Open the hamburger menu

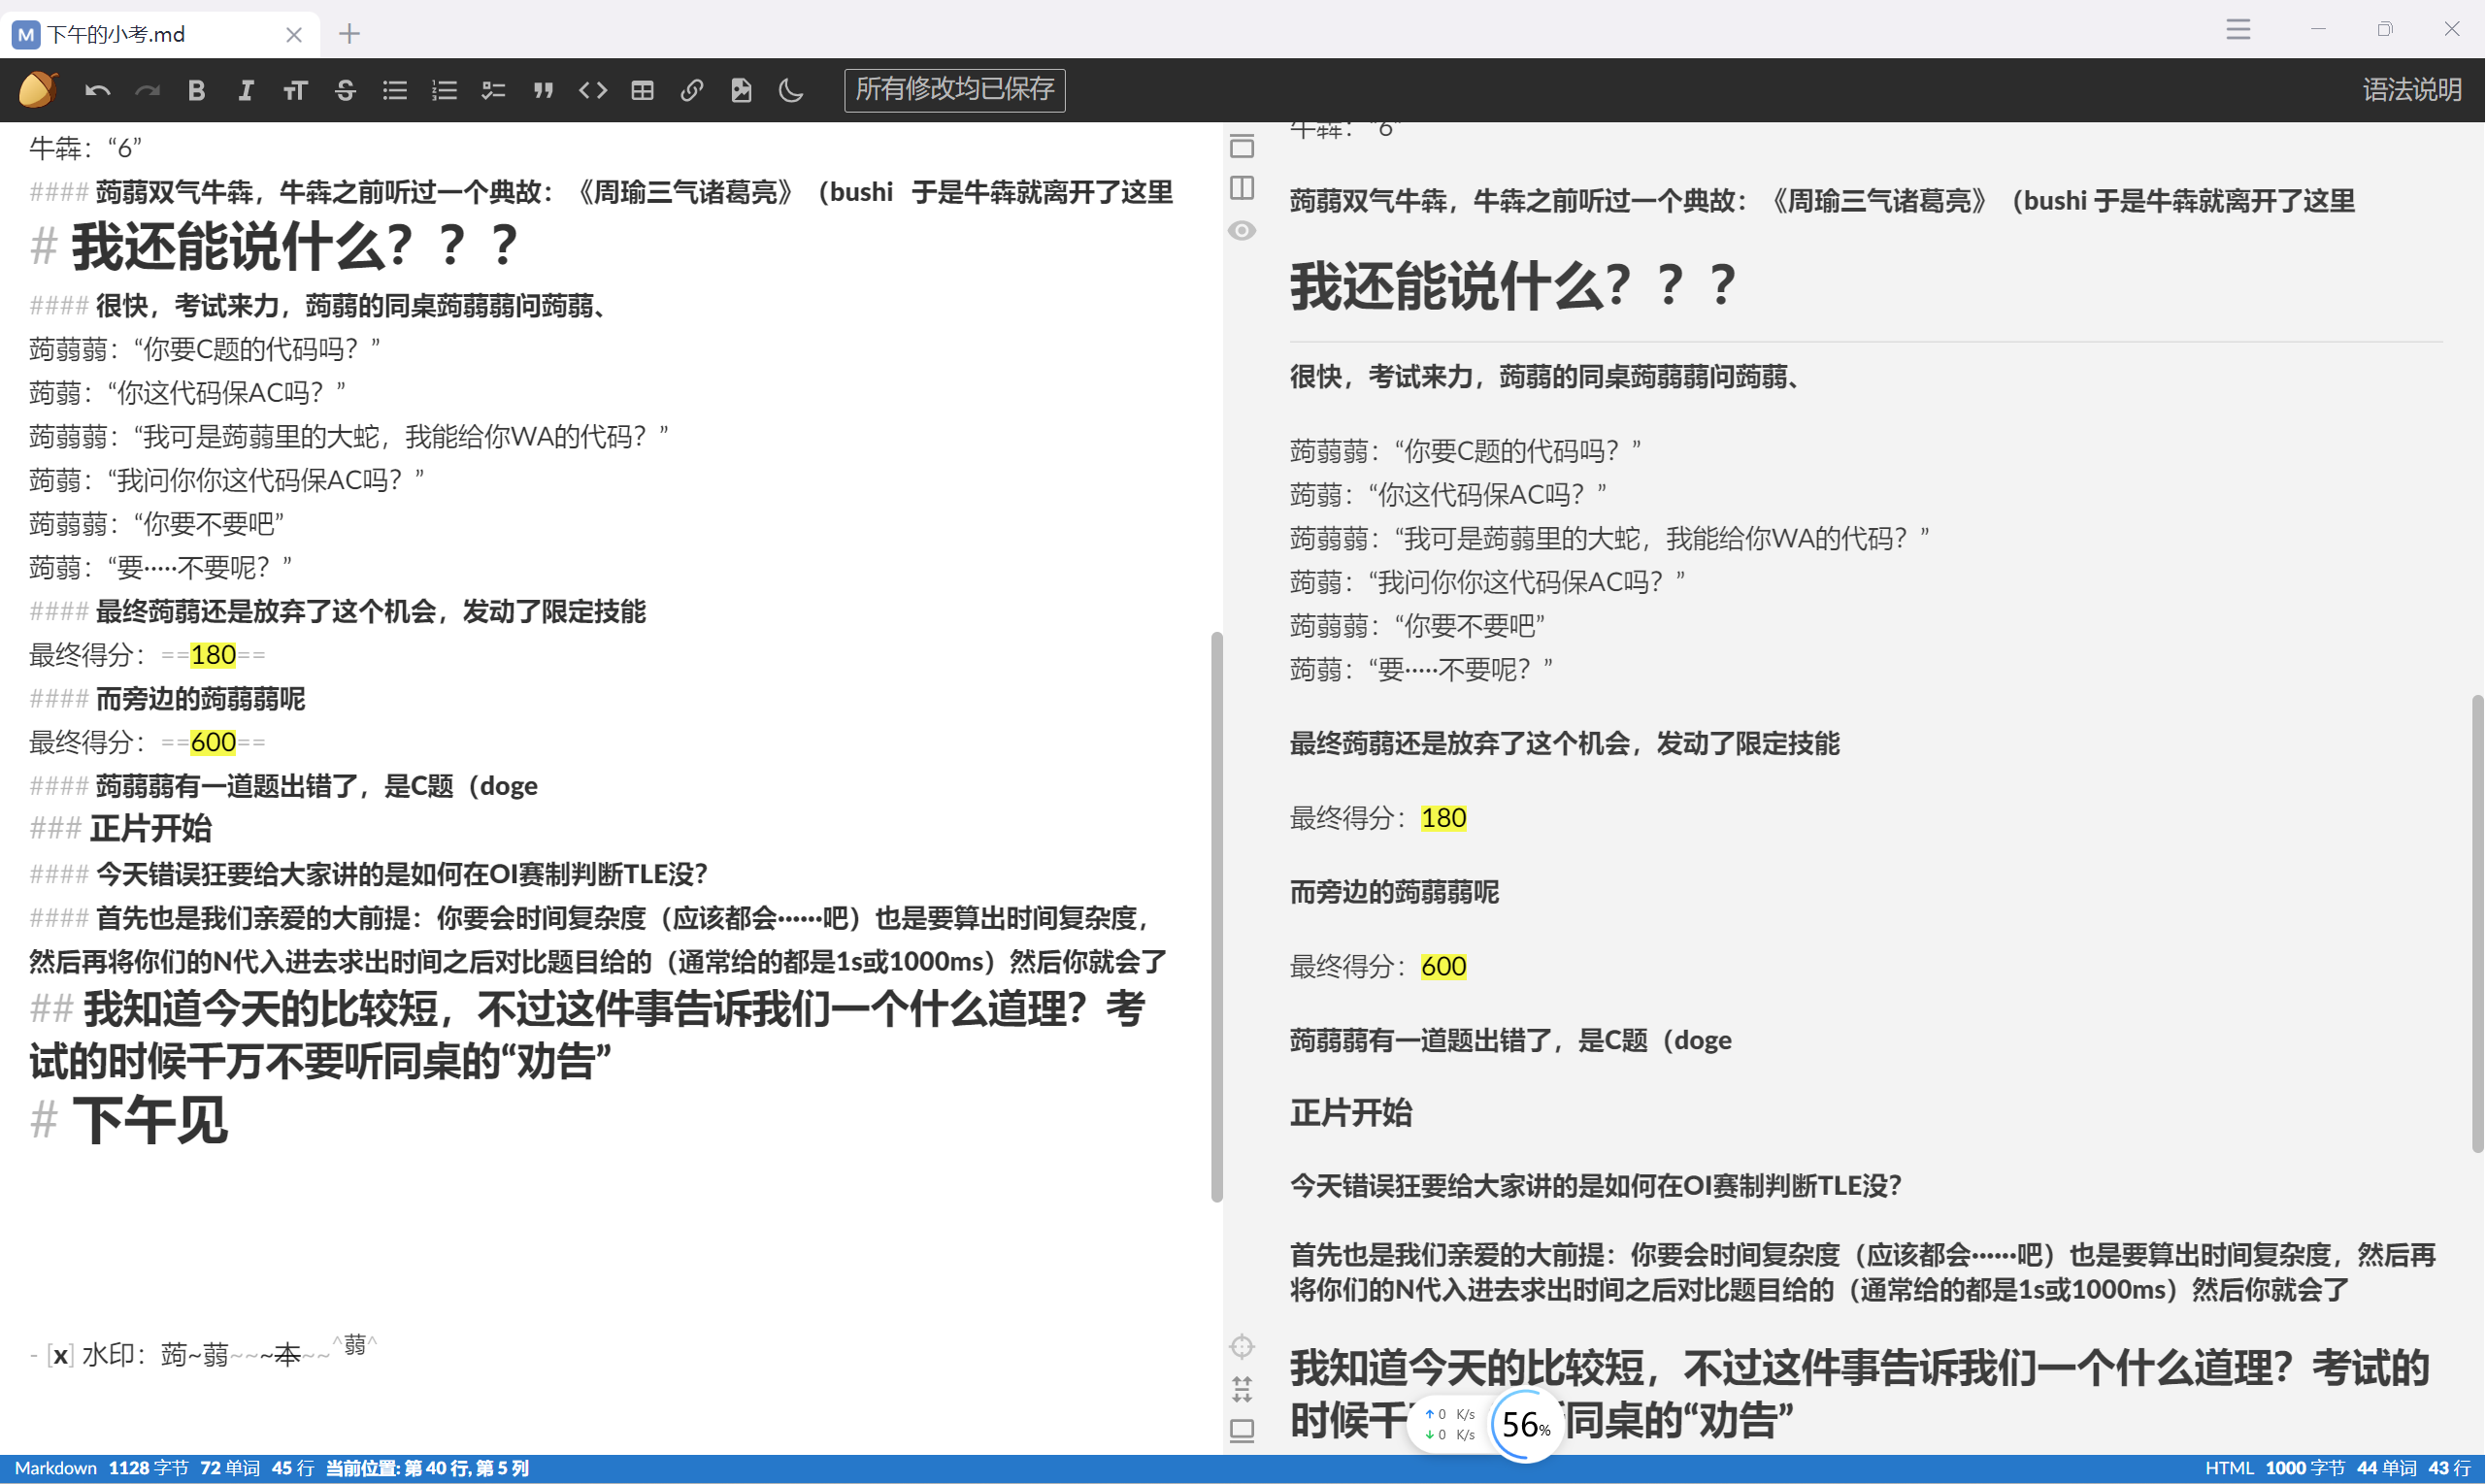tap(2238, 29)
